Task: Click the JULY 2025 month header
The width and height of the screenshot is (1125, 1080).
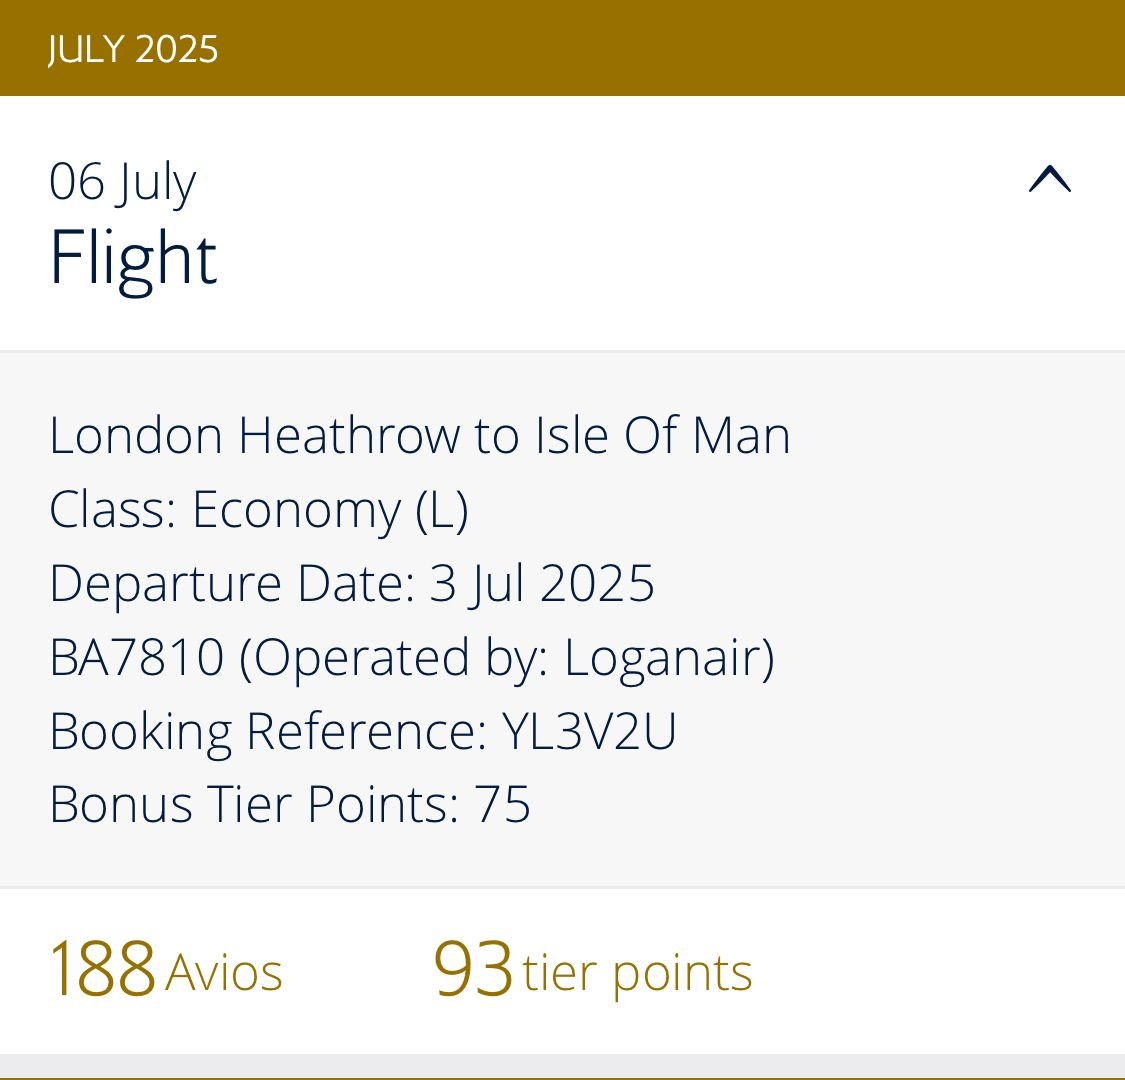Action: click(133, 49)
